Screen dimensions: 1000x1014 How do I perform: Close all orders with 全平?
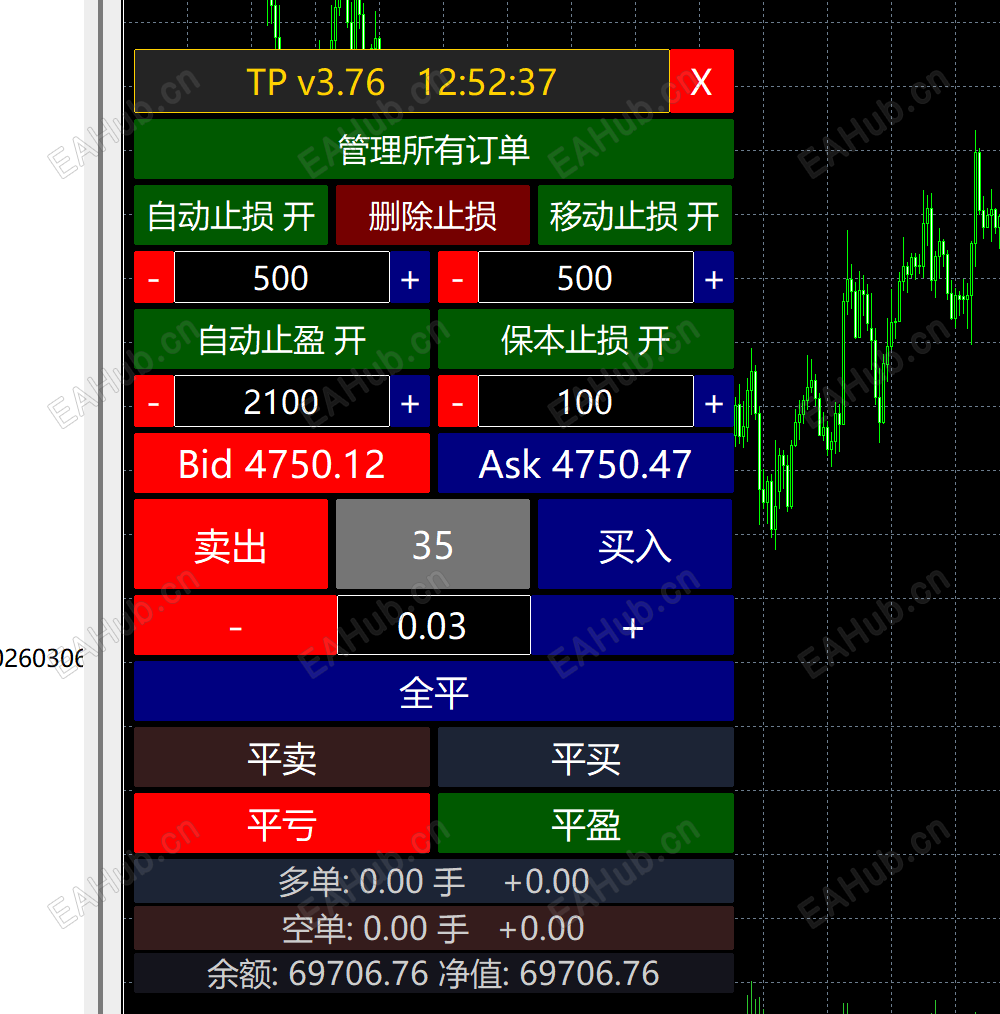pyautogui.click(x=432, y=691)
